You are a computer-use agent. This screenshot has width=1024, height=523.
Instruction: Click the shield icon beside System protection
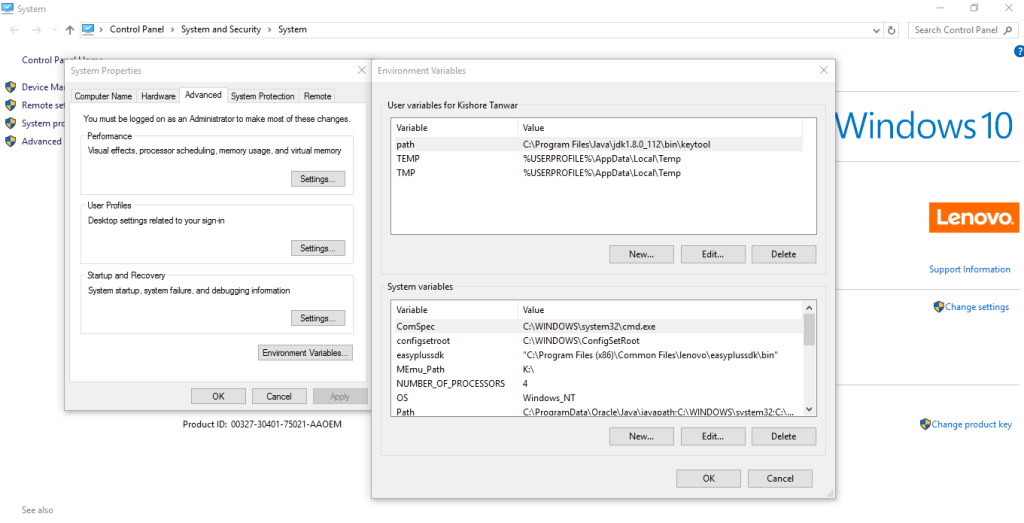[10, 123]
